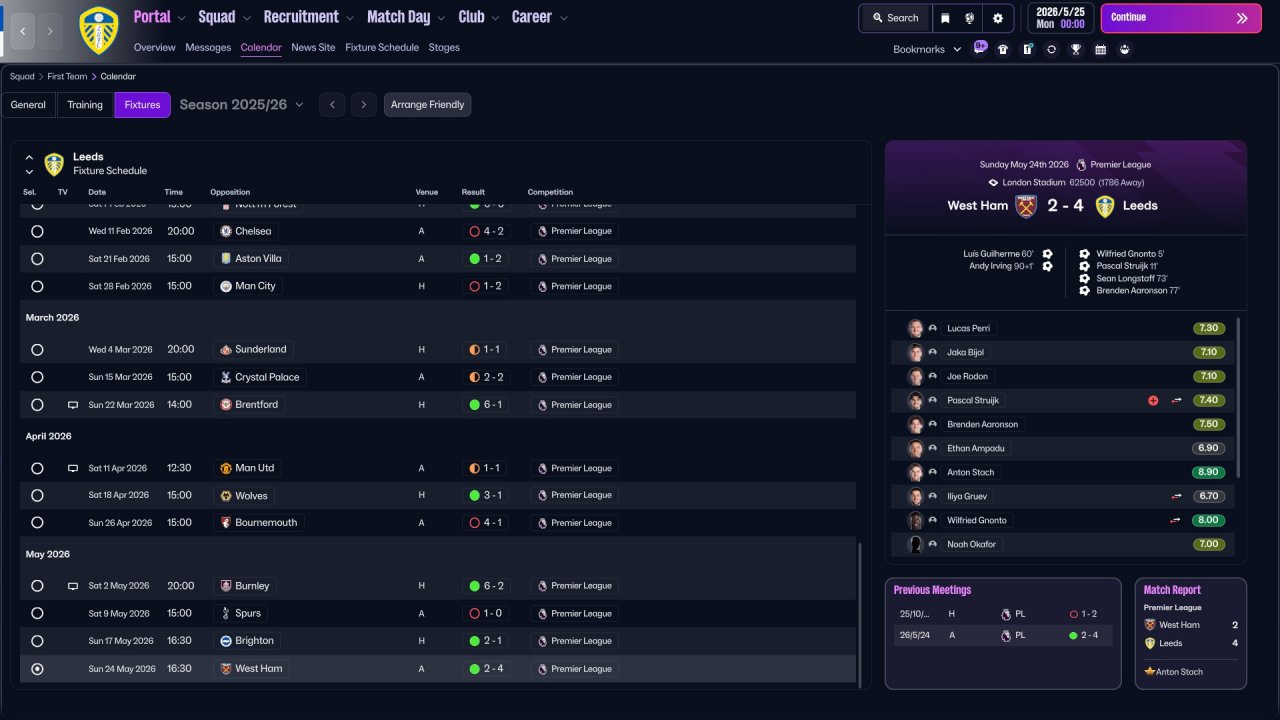The width and height of the screenshot is (1280, 720).
Task: Click the player ratings list scrollbar
Action: [x=1239, y=397]
